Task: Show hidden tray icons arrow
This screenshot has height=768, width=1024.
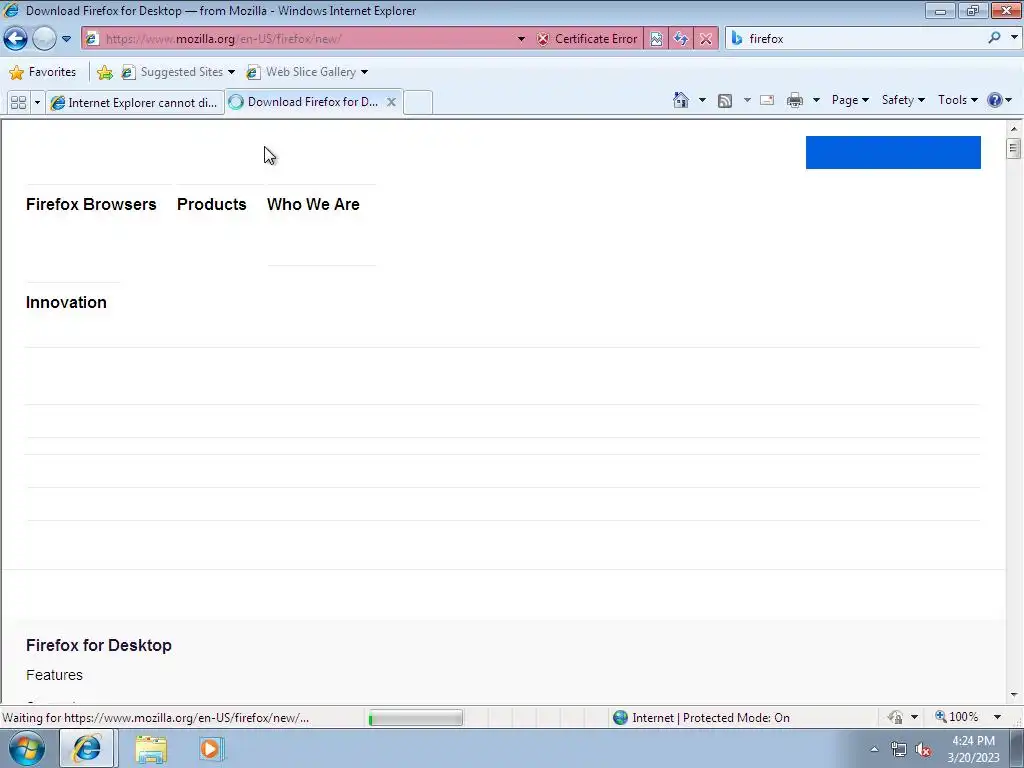Action: [x=874, y=749]
